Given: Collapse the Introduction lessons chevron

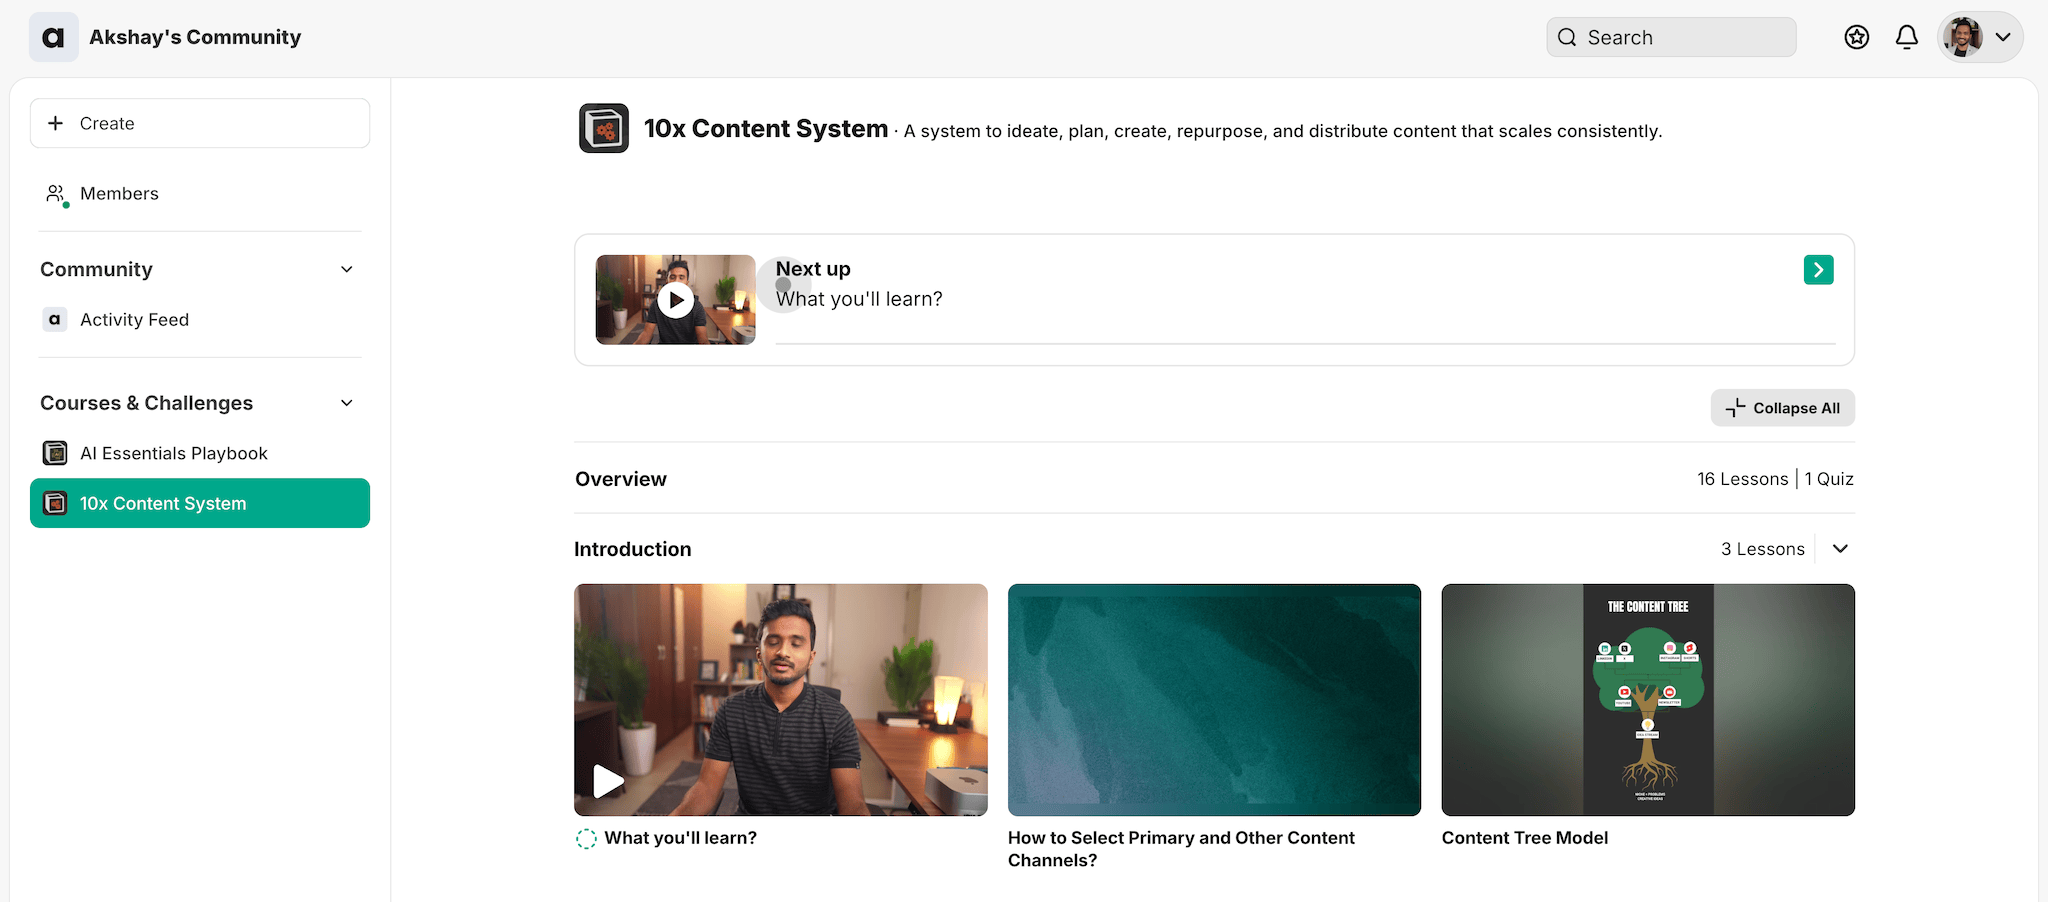Looking at the screenshot, I should pyautogui.click(x=1840, y=549).
